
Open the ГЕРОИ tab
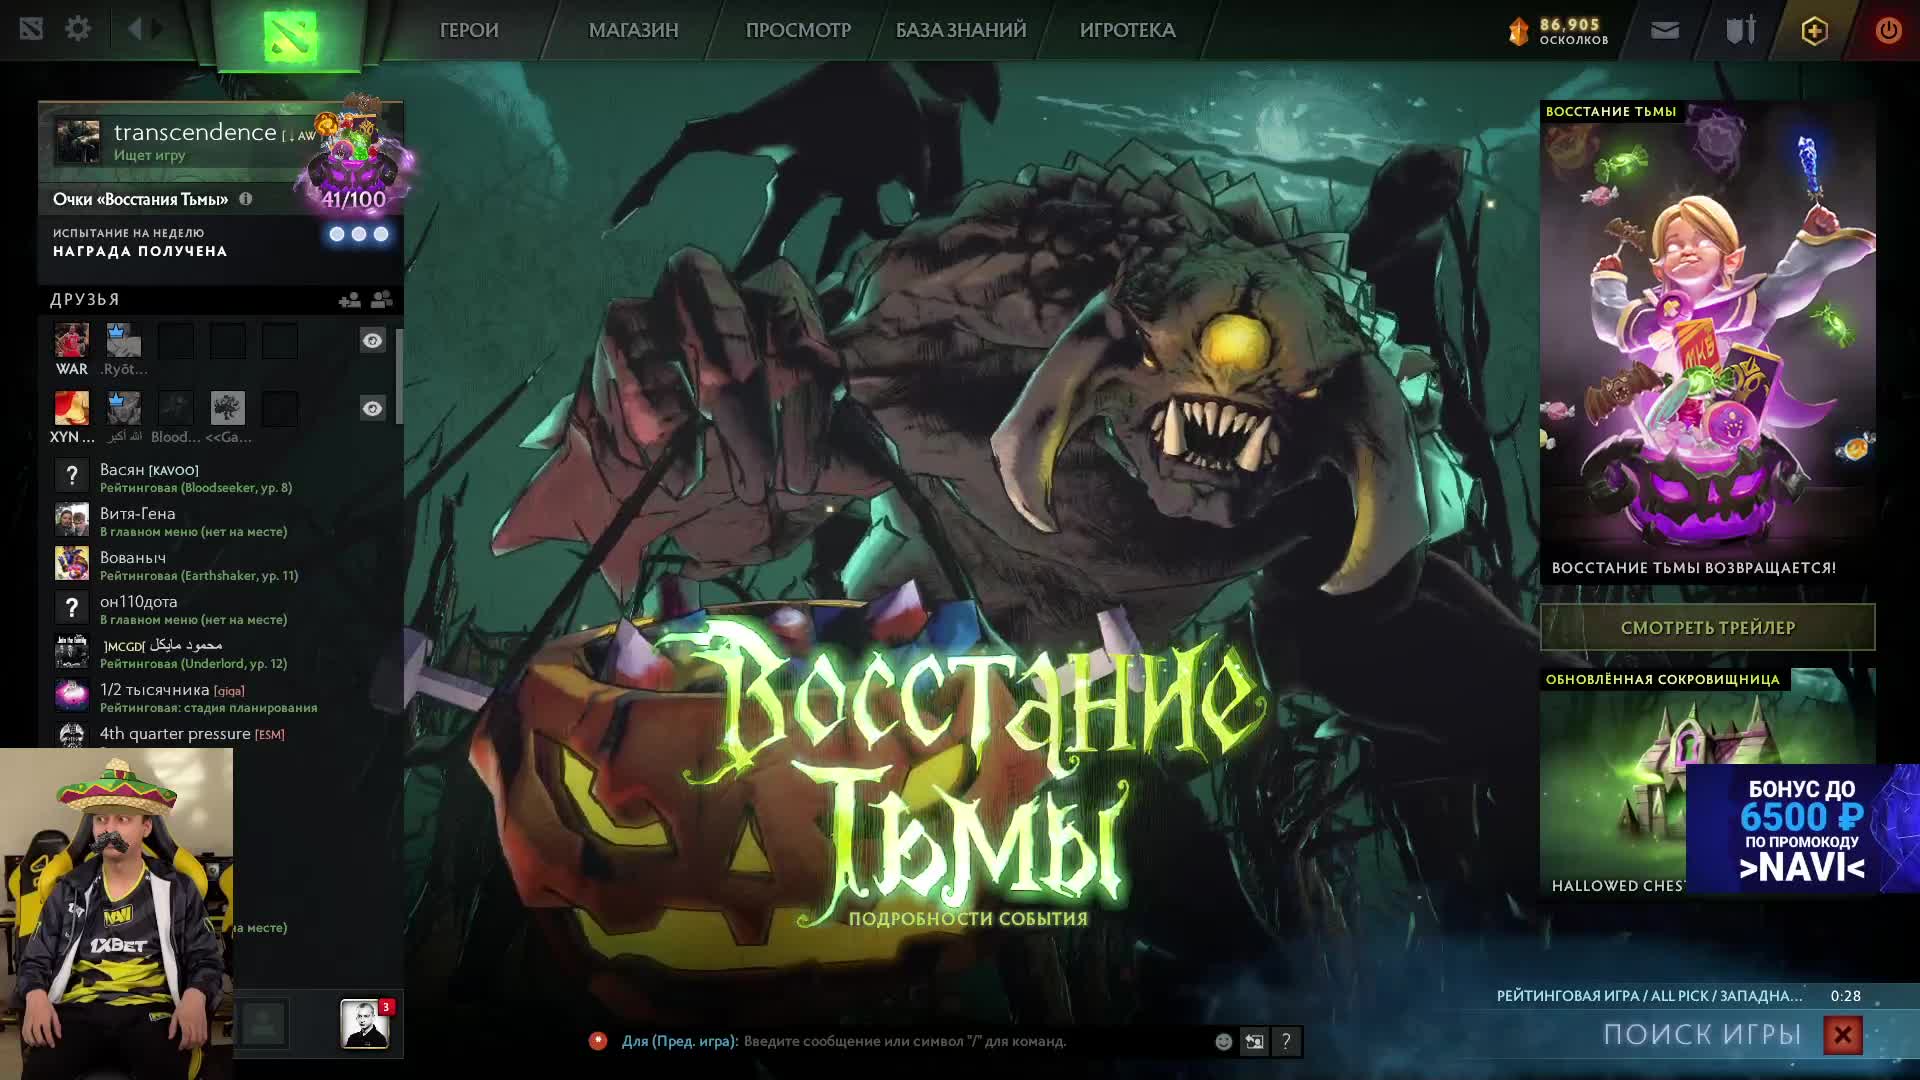tap(469, 30)
